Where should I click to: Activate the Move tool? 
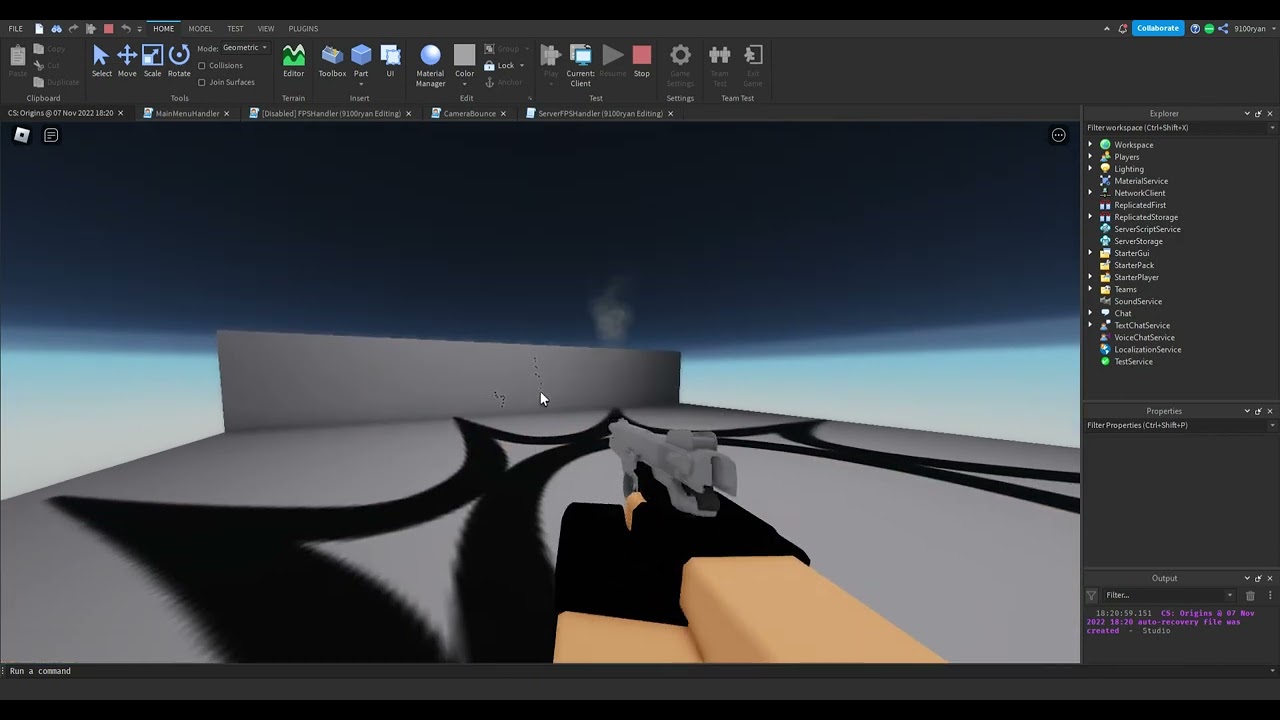click(x=127, y=61)
